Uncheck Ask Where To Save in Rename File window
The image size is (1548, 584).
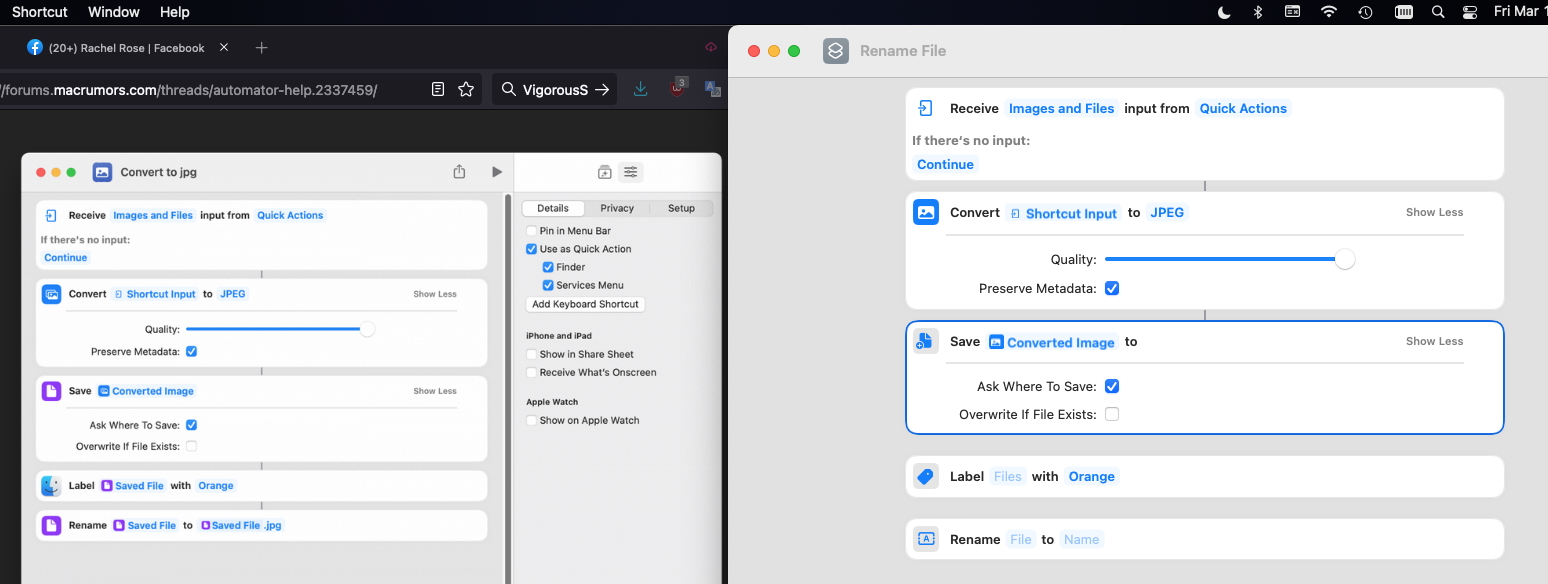[x=1112, y=386]
